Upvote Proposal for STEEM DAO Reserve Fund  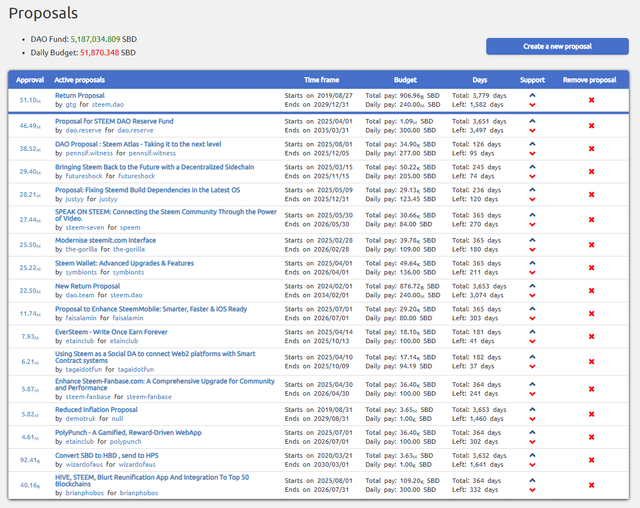(532, 121)
